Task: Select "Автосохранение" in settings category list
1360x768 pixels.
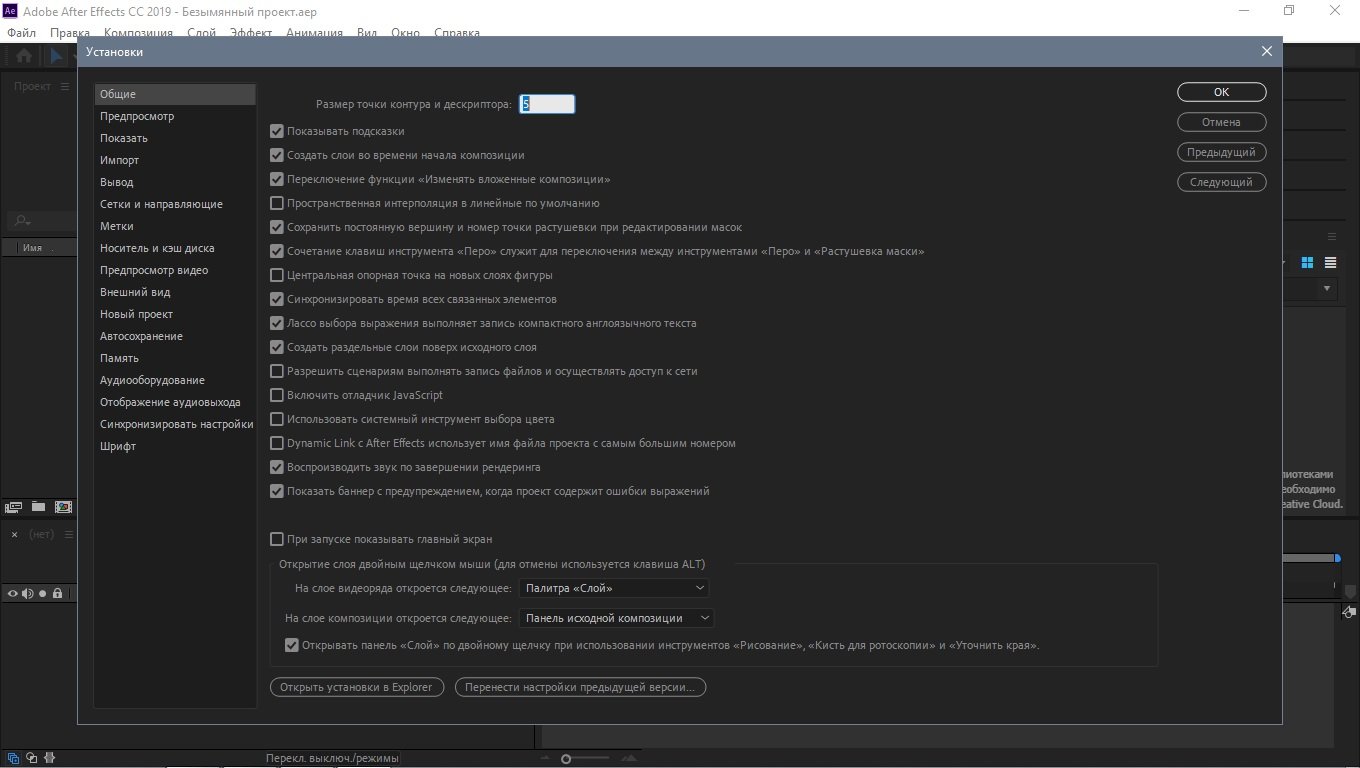Action: 141,336
